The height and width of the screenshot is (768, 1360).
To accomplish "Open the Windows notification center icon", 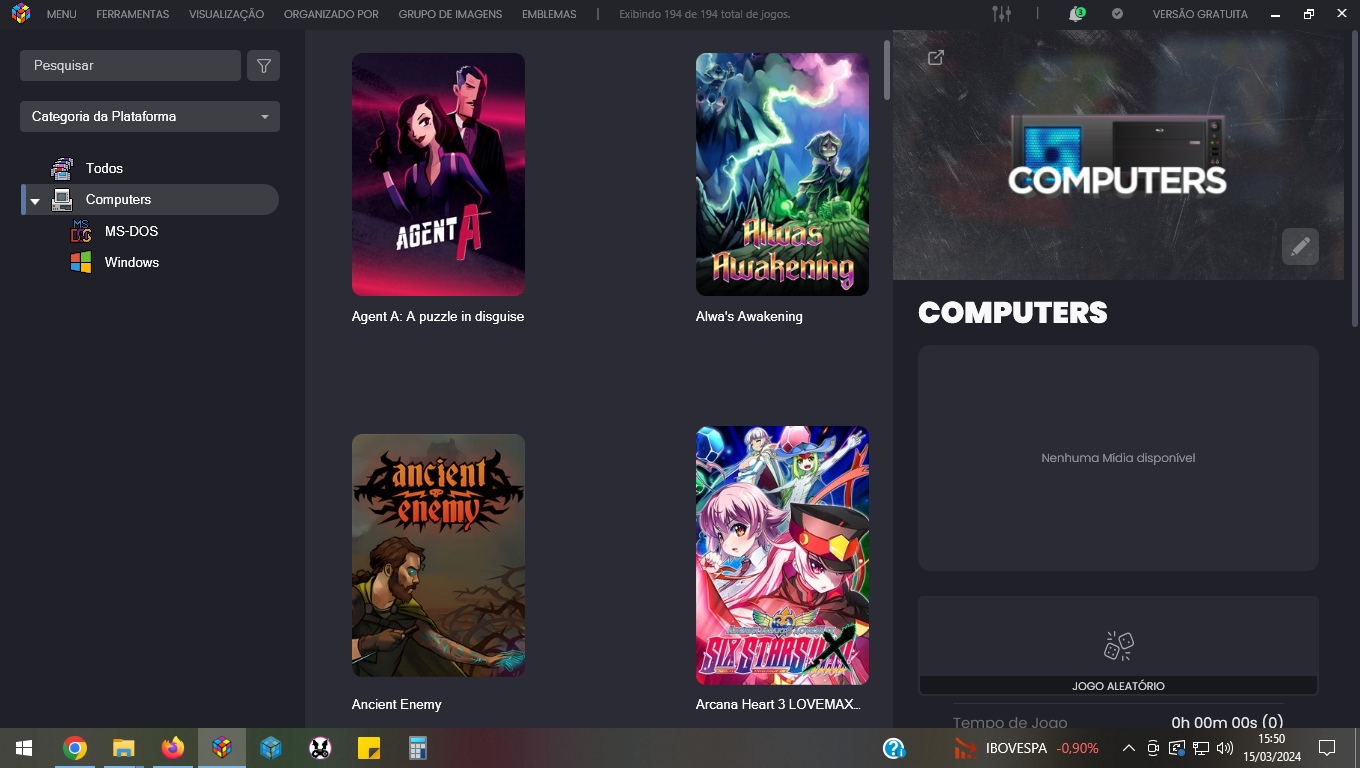I will click(1327, 748).
